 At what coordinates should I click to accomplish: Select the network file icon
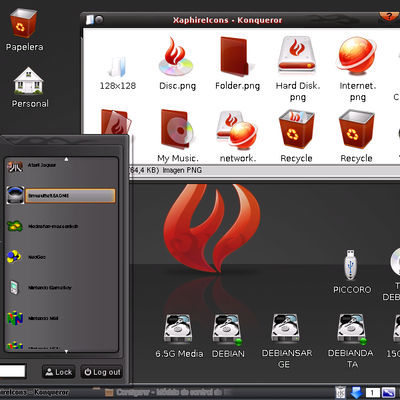pos(237,130)
